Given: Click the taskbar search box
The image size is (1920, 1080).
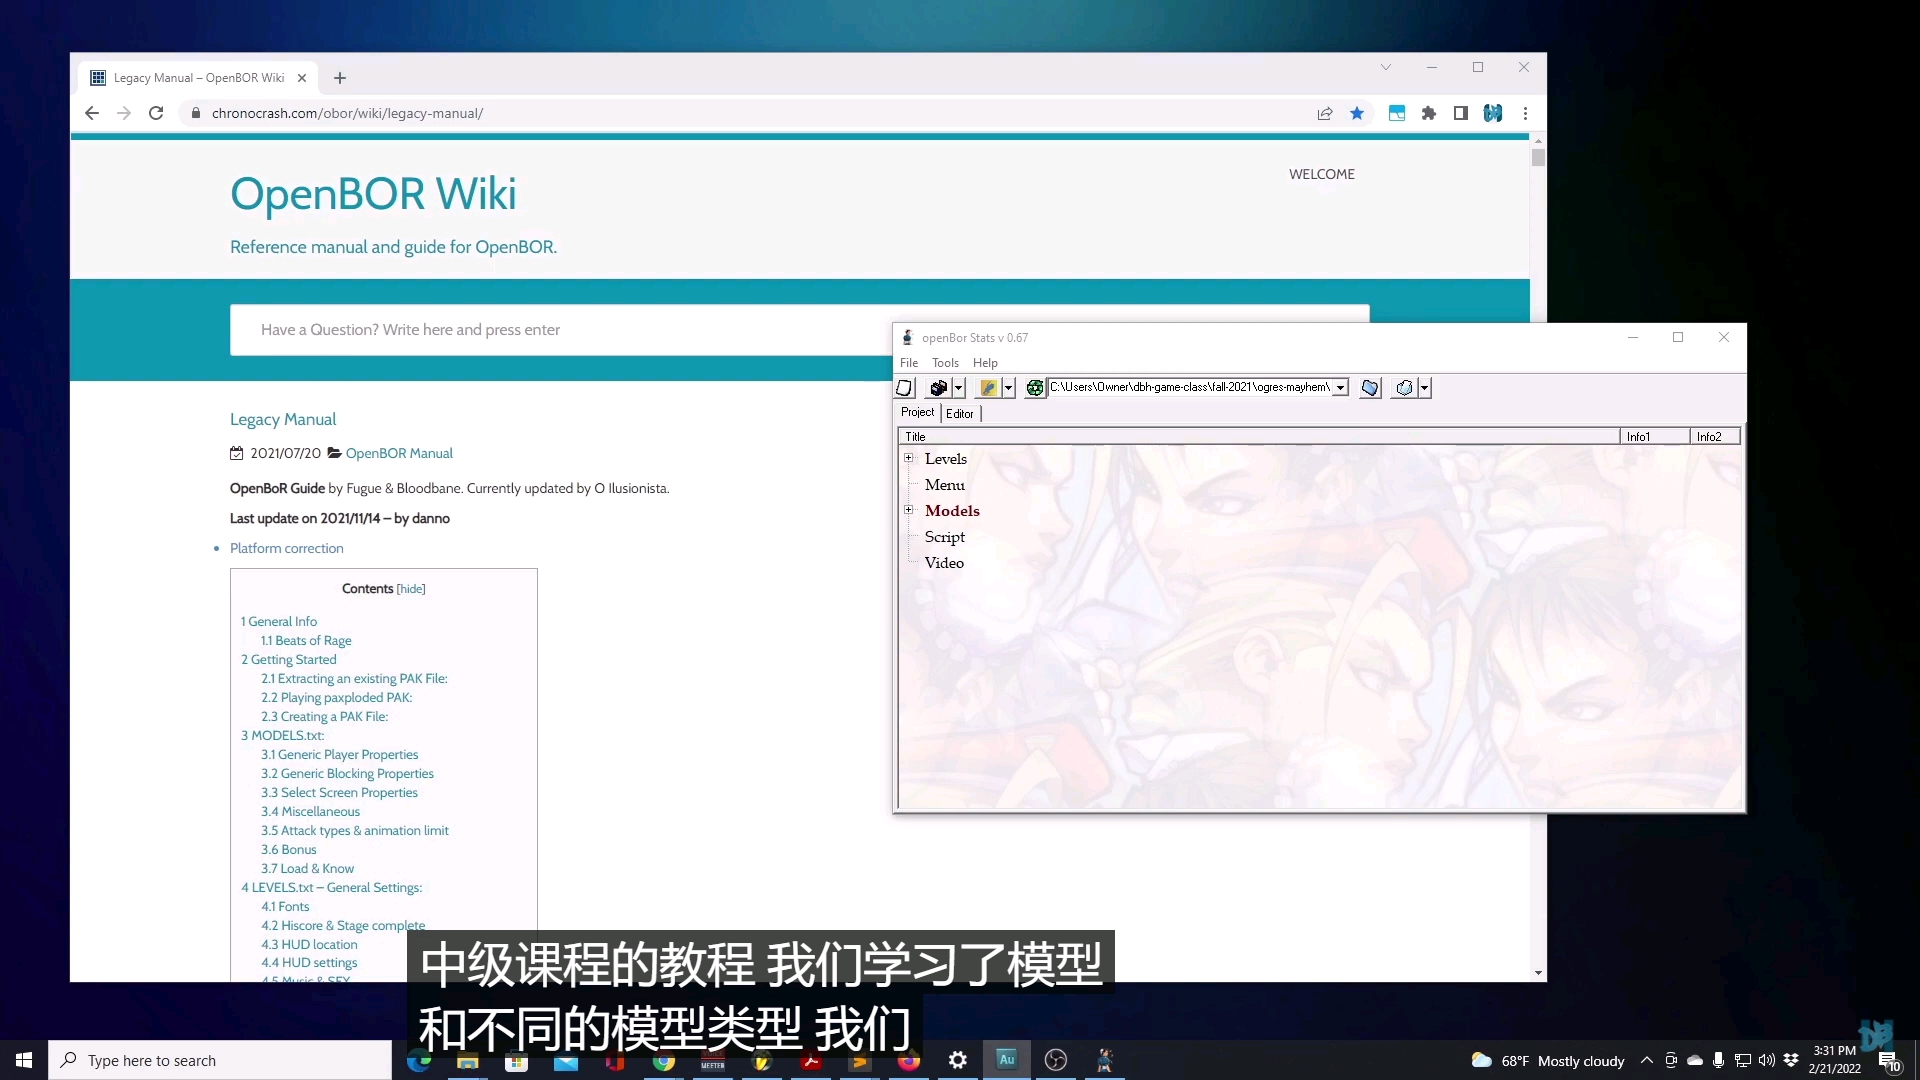Looking at the screenshot, I should point(220,1060).
